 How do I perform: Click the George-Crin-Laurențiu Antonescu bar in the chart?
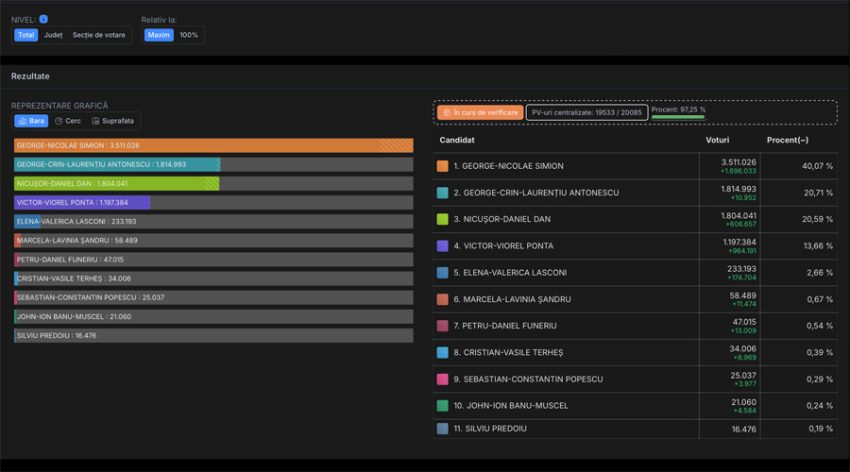[x=117, y=164]
